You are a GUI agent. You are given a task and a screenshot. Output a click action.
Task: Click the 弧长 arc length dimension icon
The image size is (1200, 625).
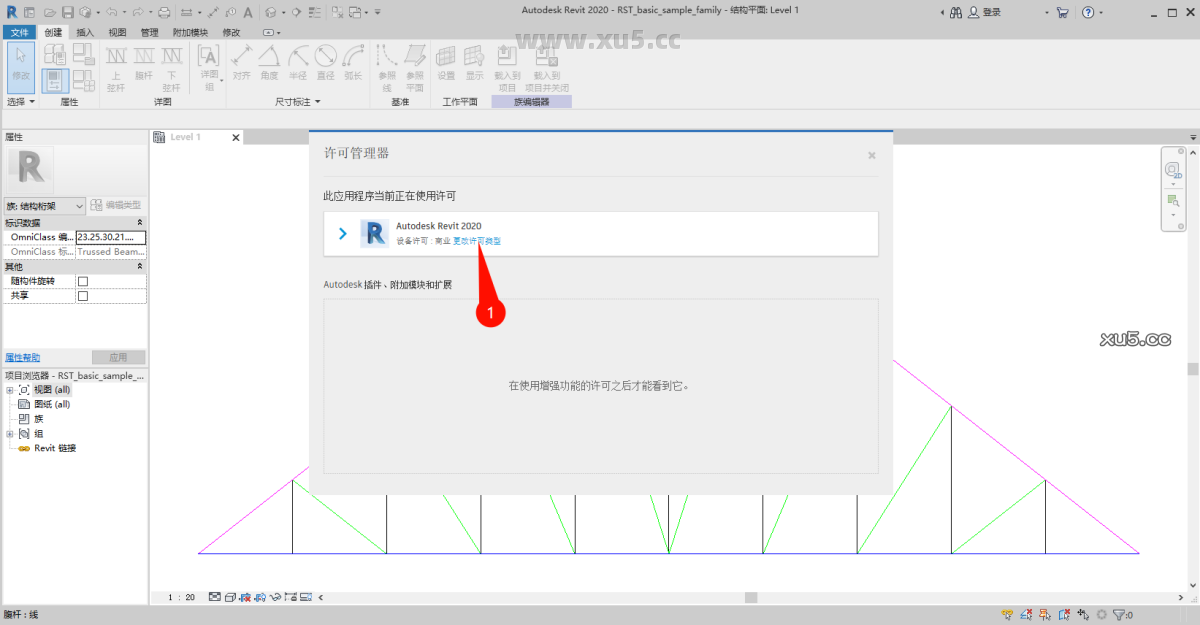(352, 62)
